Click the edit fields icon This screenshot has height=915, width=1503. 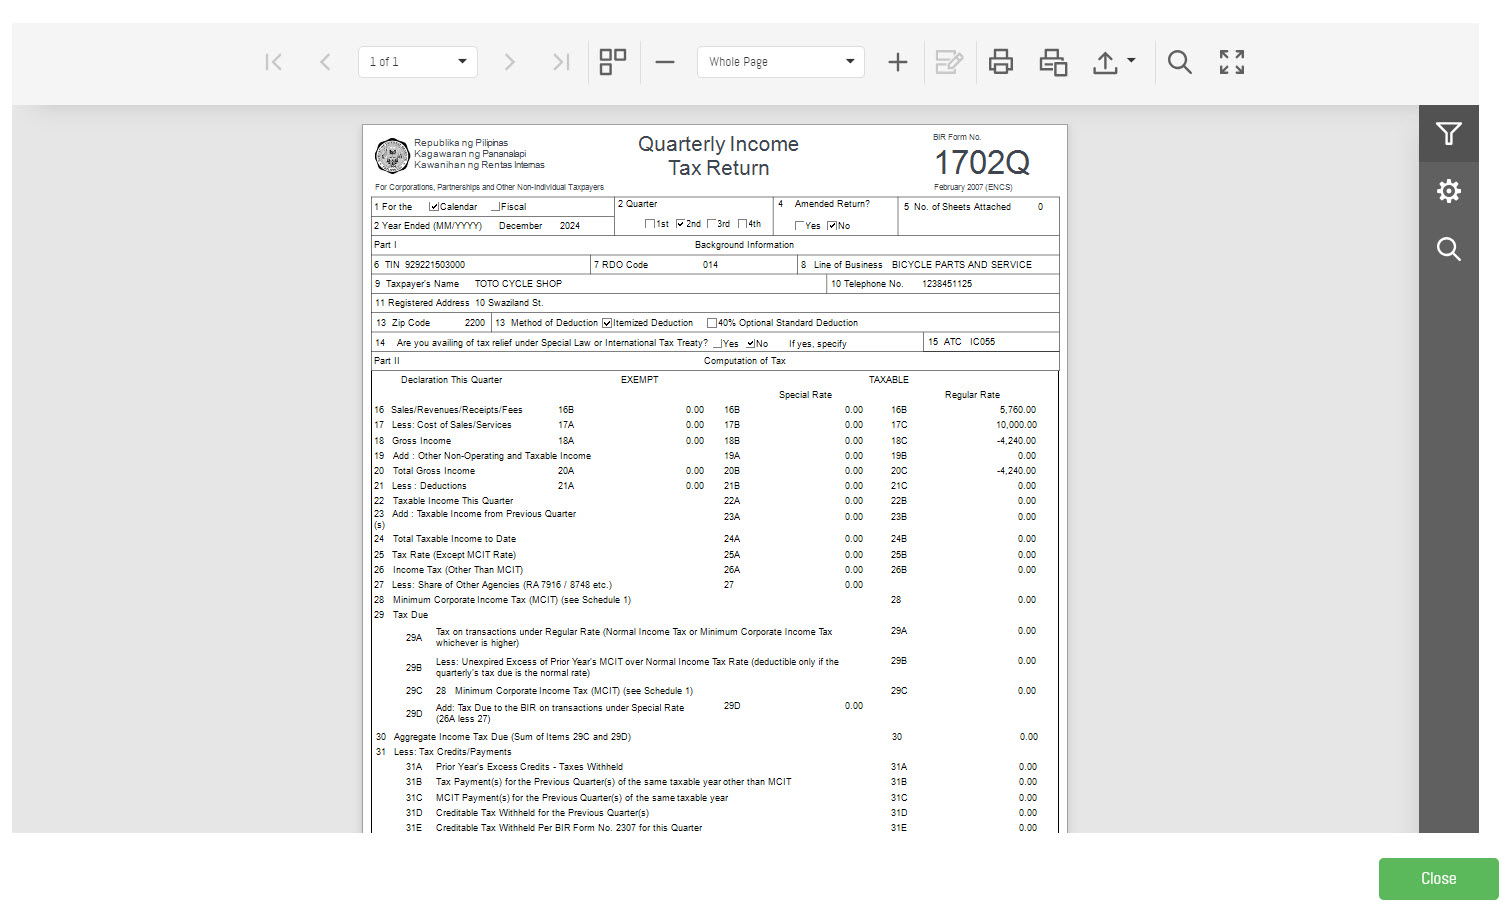(x=949, y=62)
